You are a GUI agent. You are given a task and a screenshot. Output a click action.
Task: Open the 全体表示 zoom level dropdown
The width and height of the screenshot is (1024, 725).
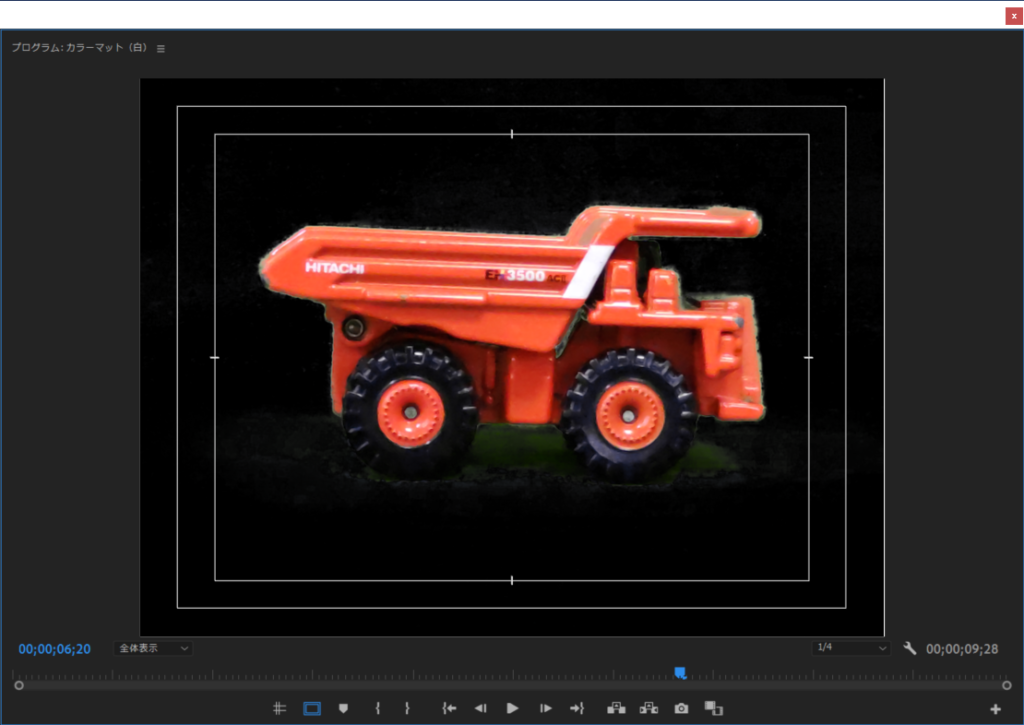click(x=153, y=648)
